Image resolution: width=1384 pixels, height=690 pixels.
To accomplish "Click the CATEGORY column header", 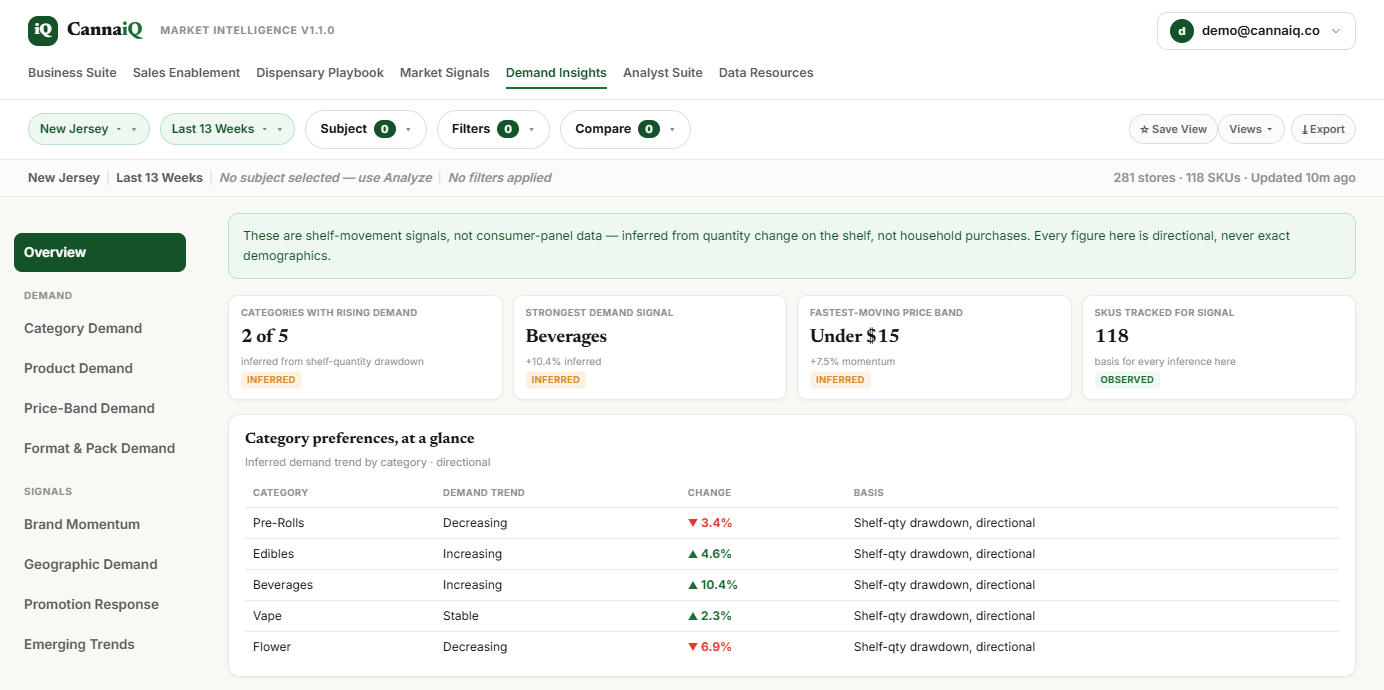I will 280,493.
